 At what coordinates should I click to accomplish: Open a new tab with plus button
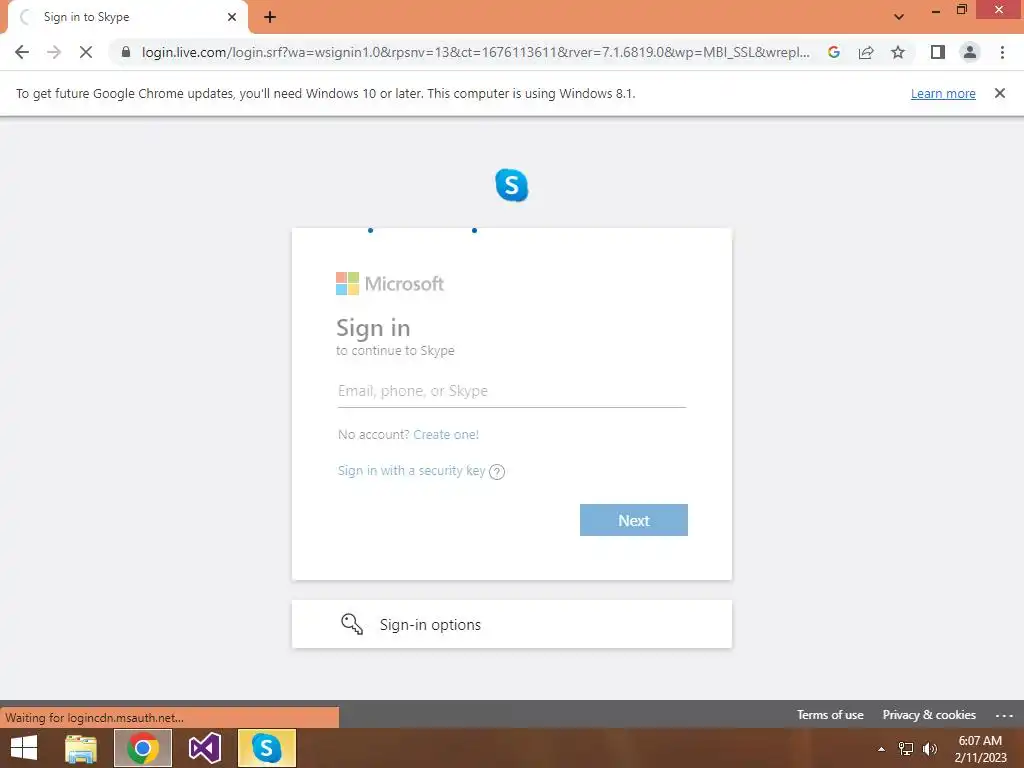(x=270, y=17)
